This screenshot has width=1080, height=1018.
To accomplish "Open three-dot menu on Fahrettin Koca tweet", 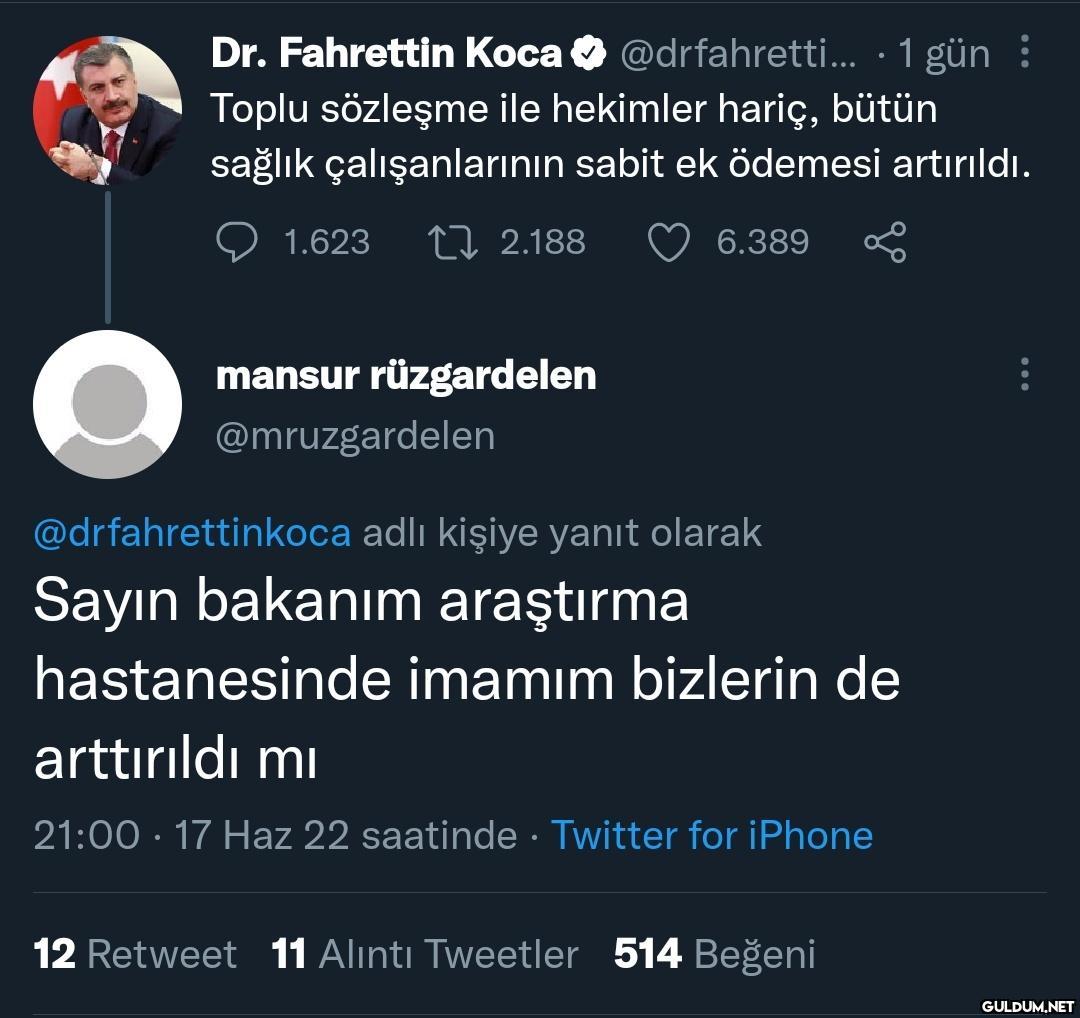I will pyautogui.click(x=1024, y=52).
